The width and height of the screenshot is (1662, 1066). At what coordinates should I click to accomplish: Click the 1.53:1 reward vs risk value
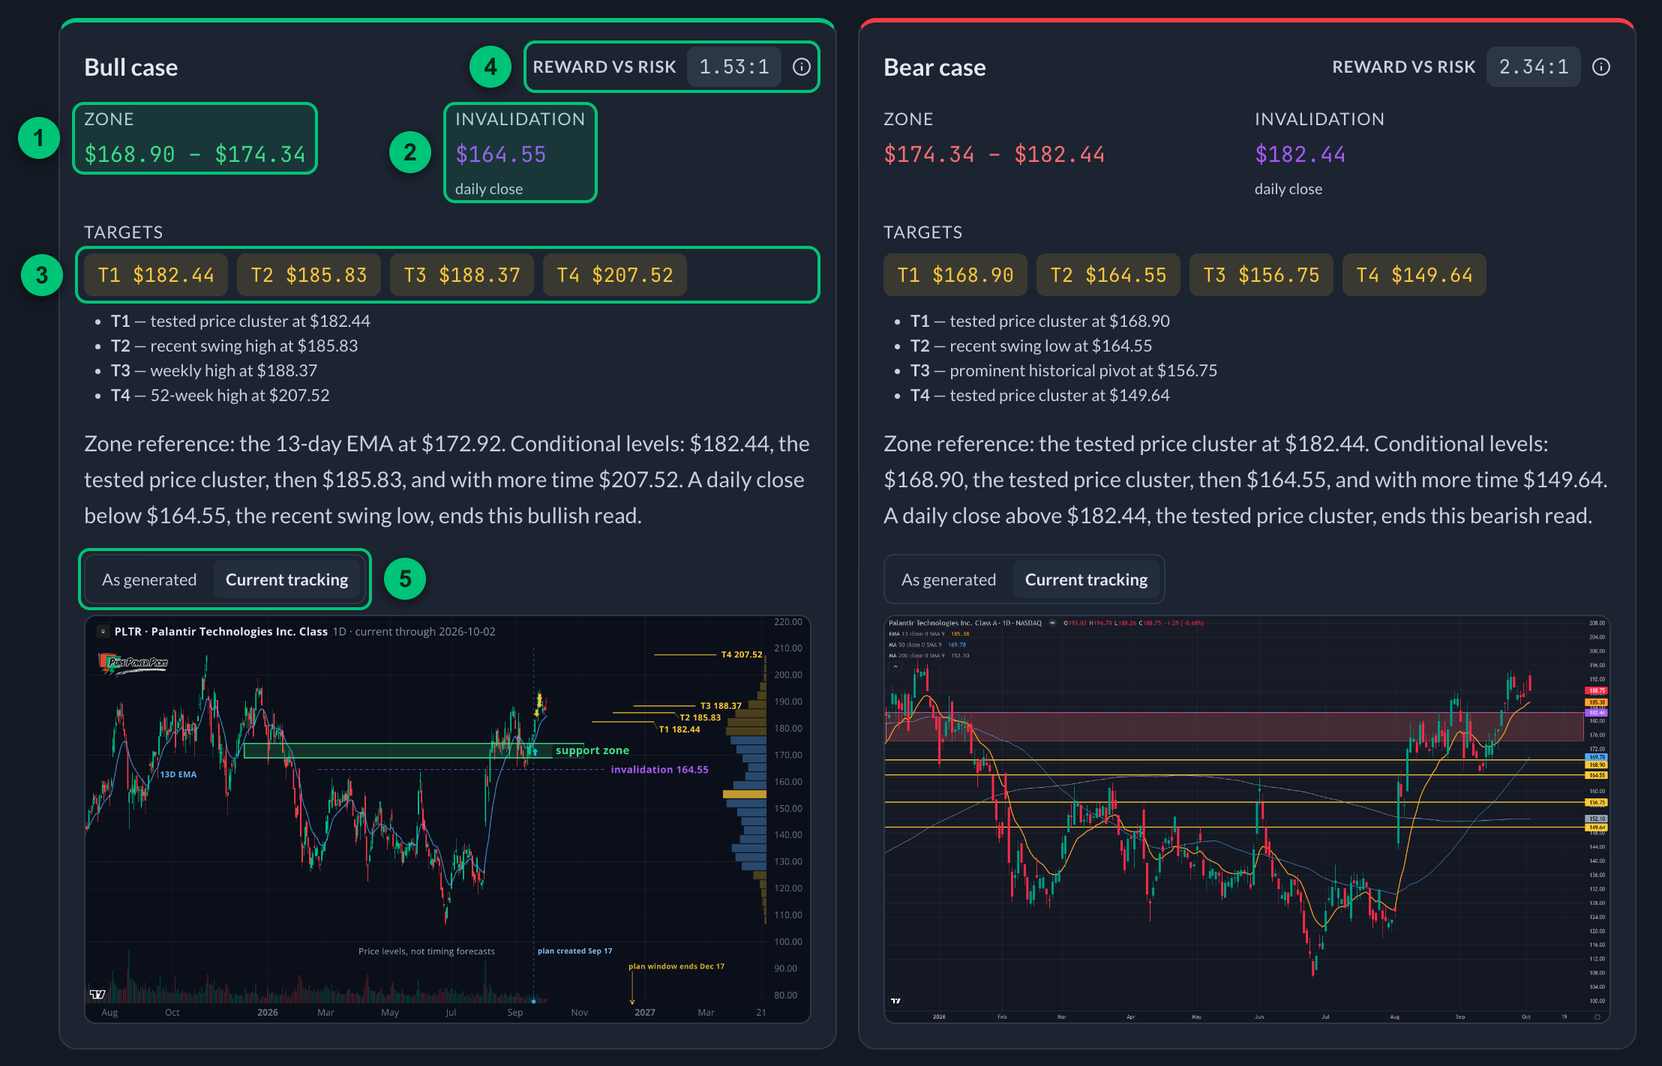[x=734, y=67]
